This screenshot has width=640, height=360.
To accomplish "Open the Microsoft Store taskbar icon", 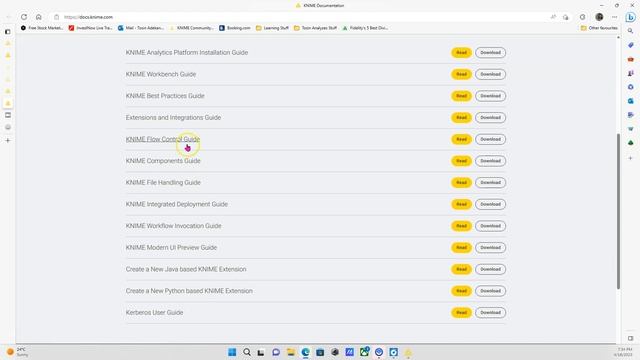I will [x=320, y=352].
